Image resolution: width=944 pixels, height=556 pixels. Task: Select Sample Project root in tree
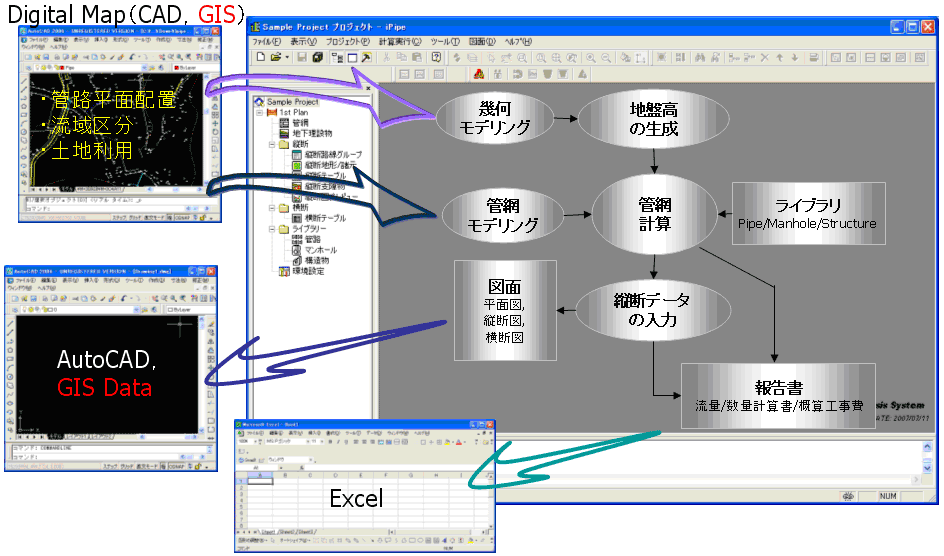[x=293, y=102]
